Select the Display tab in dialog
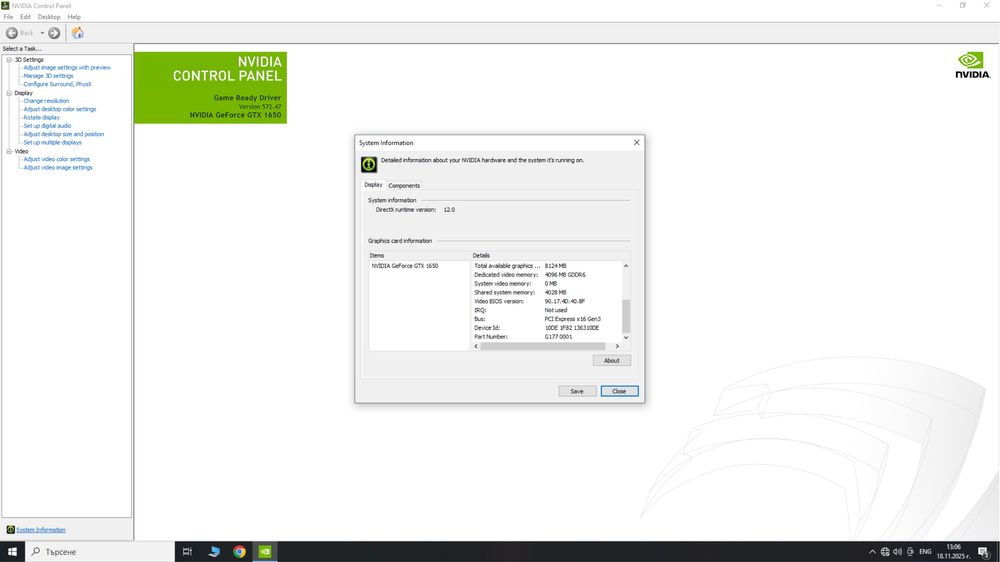The width and height of the screenshot is (1000, 562). [x=373, y=185]
